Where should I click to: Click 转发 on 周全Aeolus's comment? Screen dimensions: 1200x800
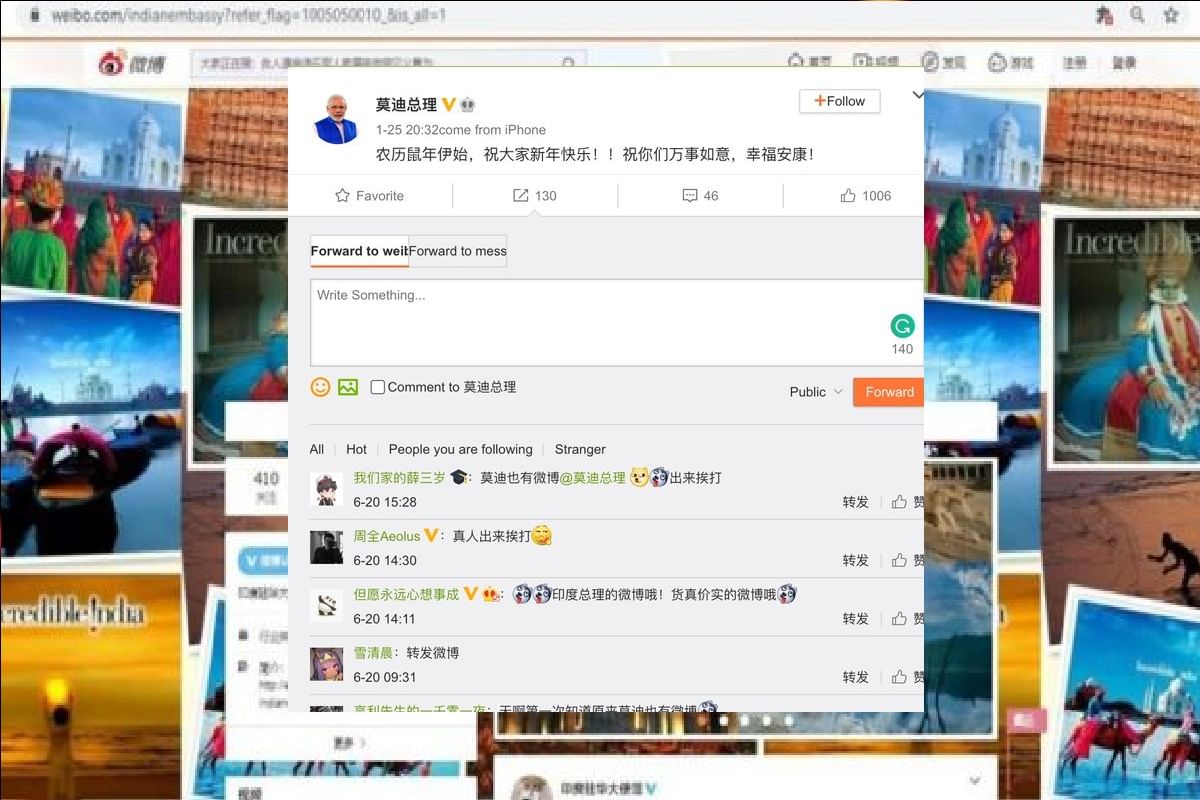tap(855, 560)
